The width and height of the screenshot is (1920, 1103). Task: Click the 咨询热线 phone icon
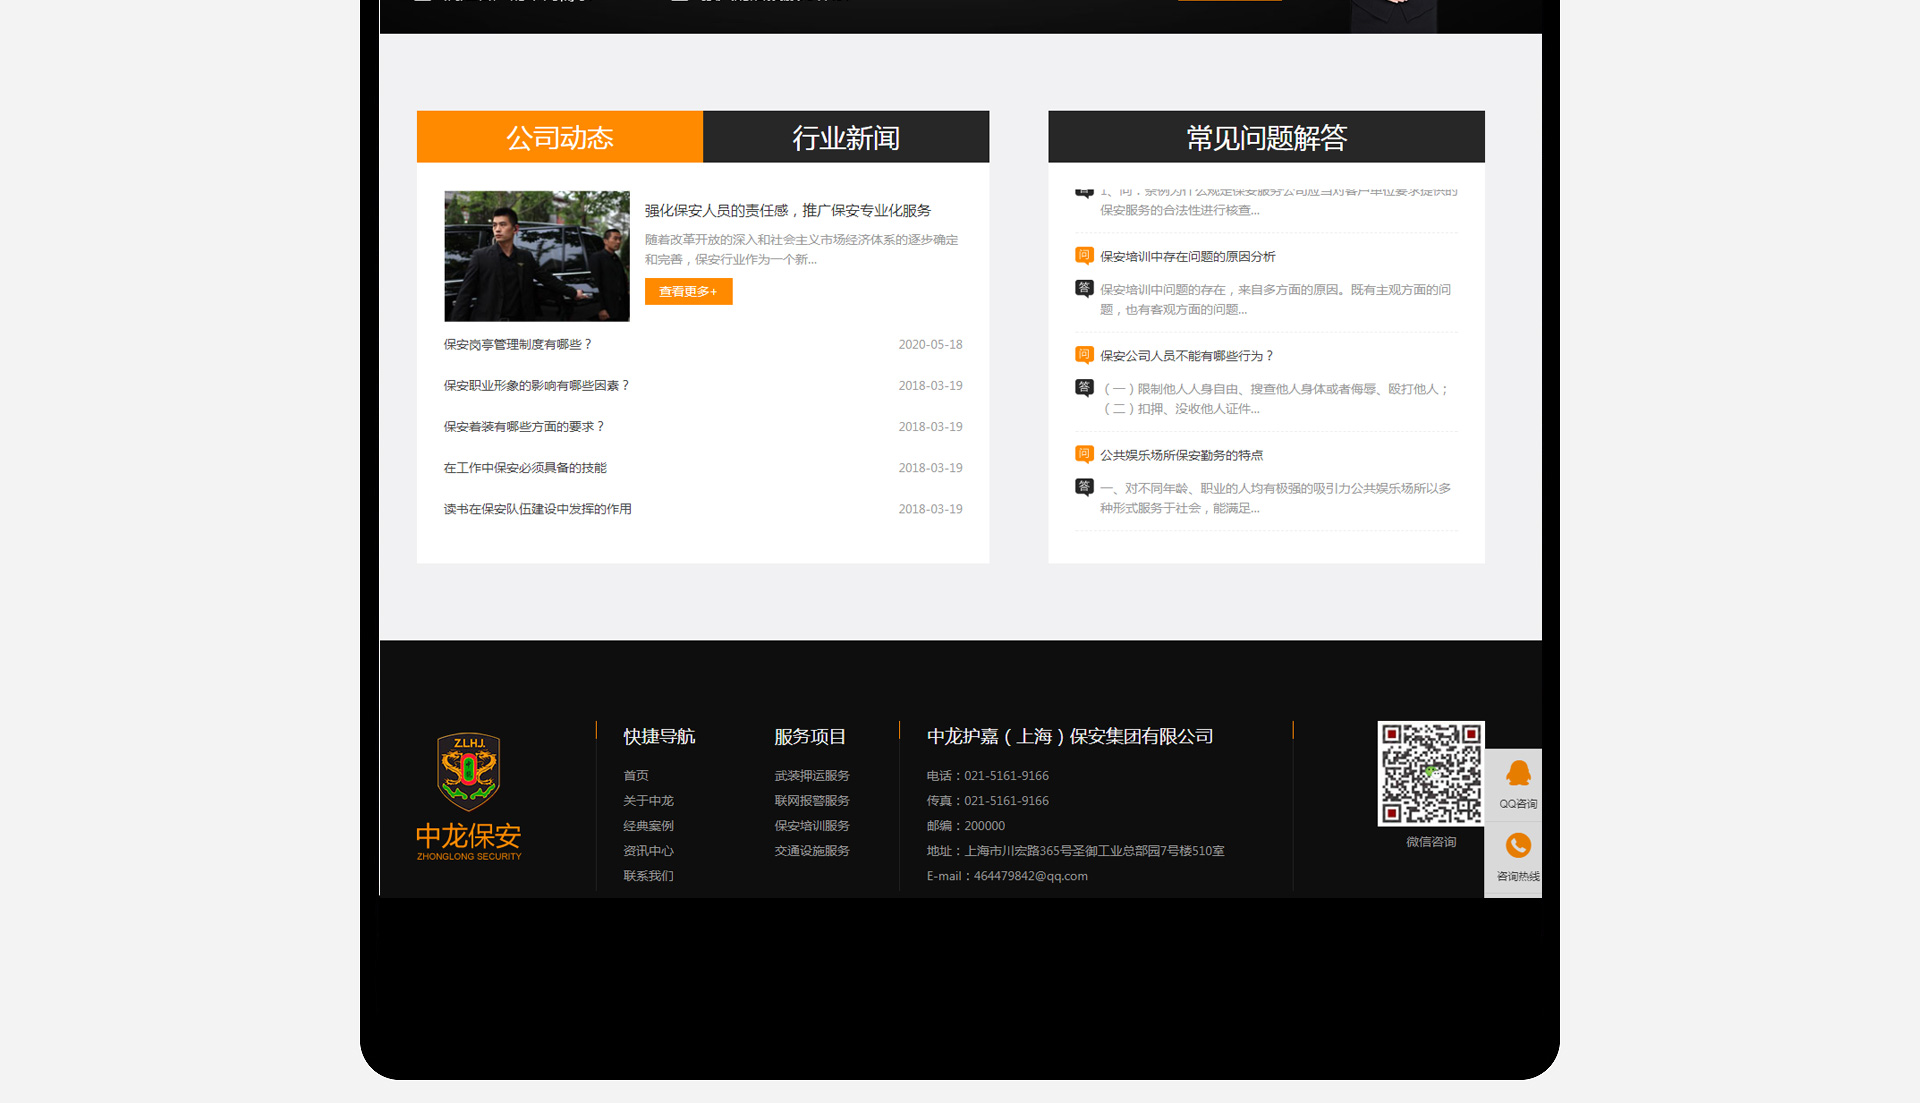[1518, 846]
